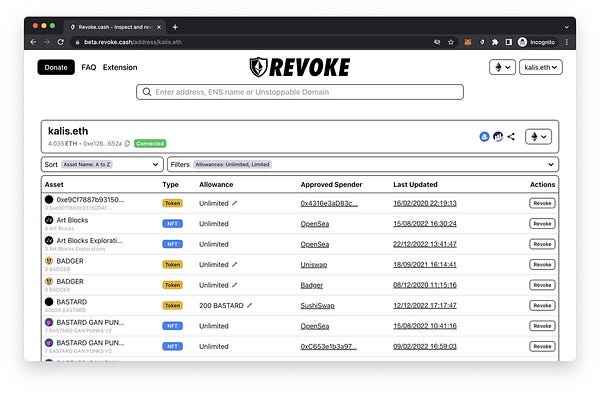Viewport: 600px width, 393px height.
Task: Revoke the 200 BASTARD SushiSwap allowance
Action: (542, 305)
